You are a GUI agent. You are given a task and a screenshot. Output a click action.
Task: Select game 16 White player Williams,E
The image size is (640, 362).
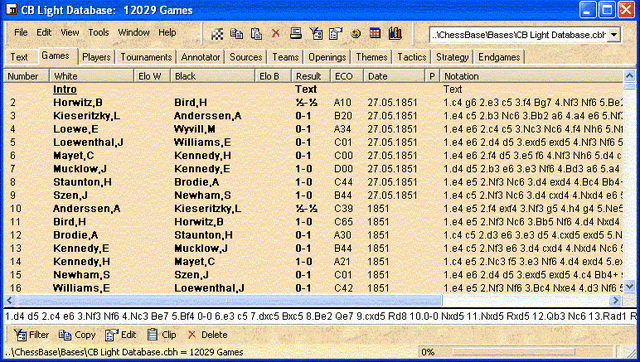82,288
